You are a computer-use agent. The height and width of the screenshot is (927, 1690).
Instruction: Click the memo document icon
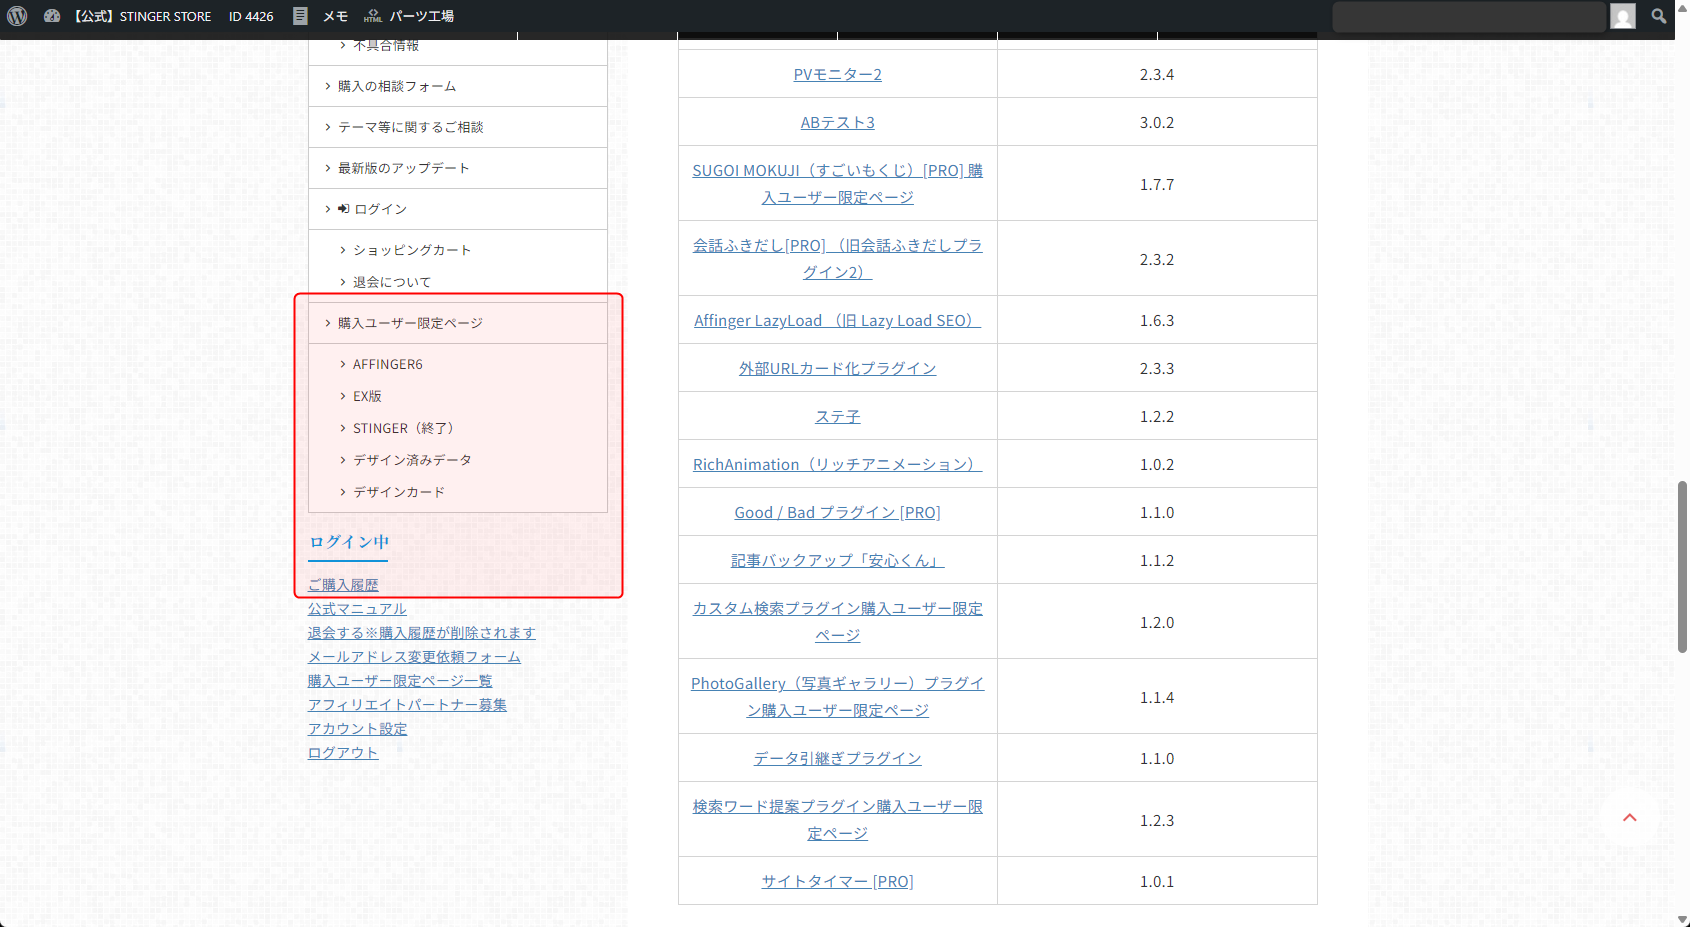point(300,16)
